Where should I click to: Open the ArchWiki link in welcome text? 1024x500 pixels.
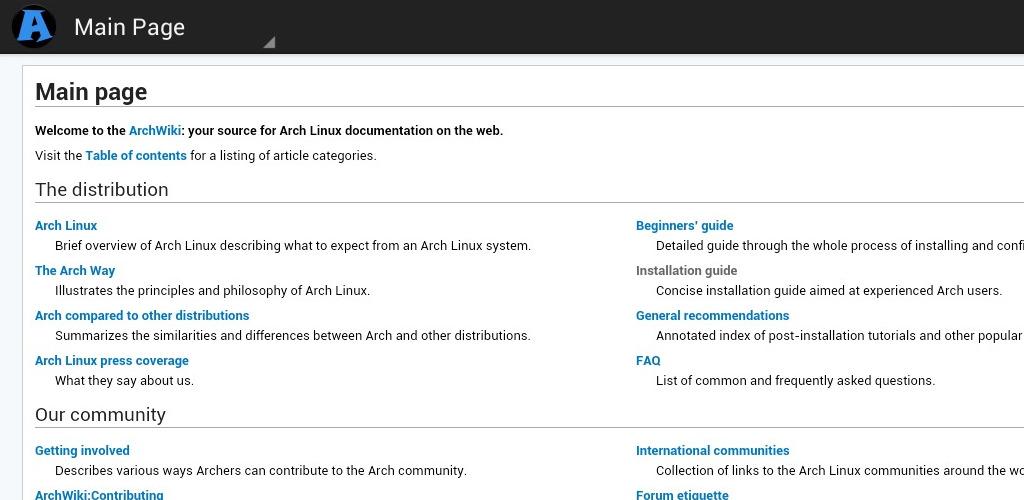coord(155,131)
